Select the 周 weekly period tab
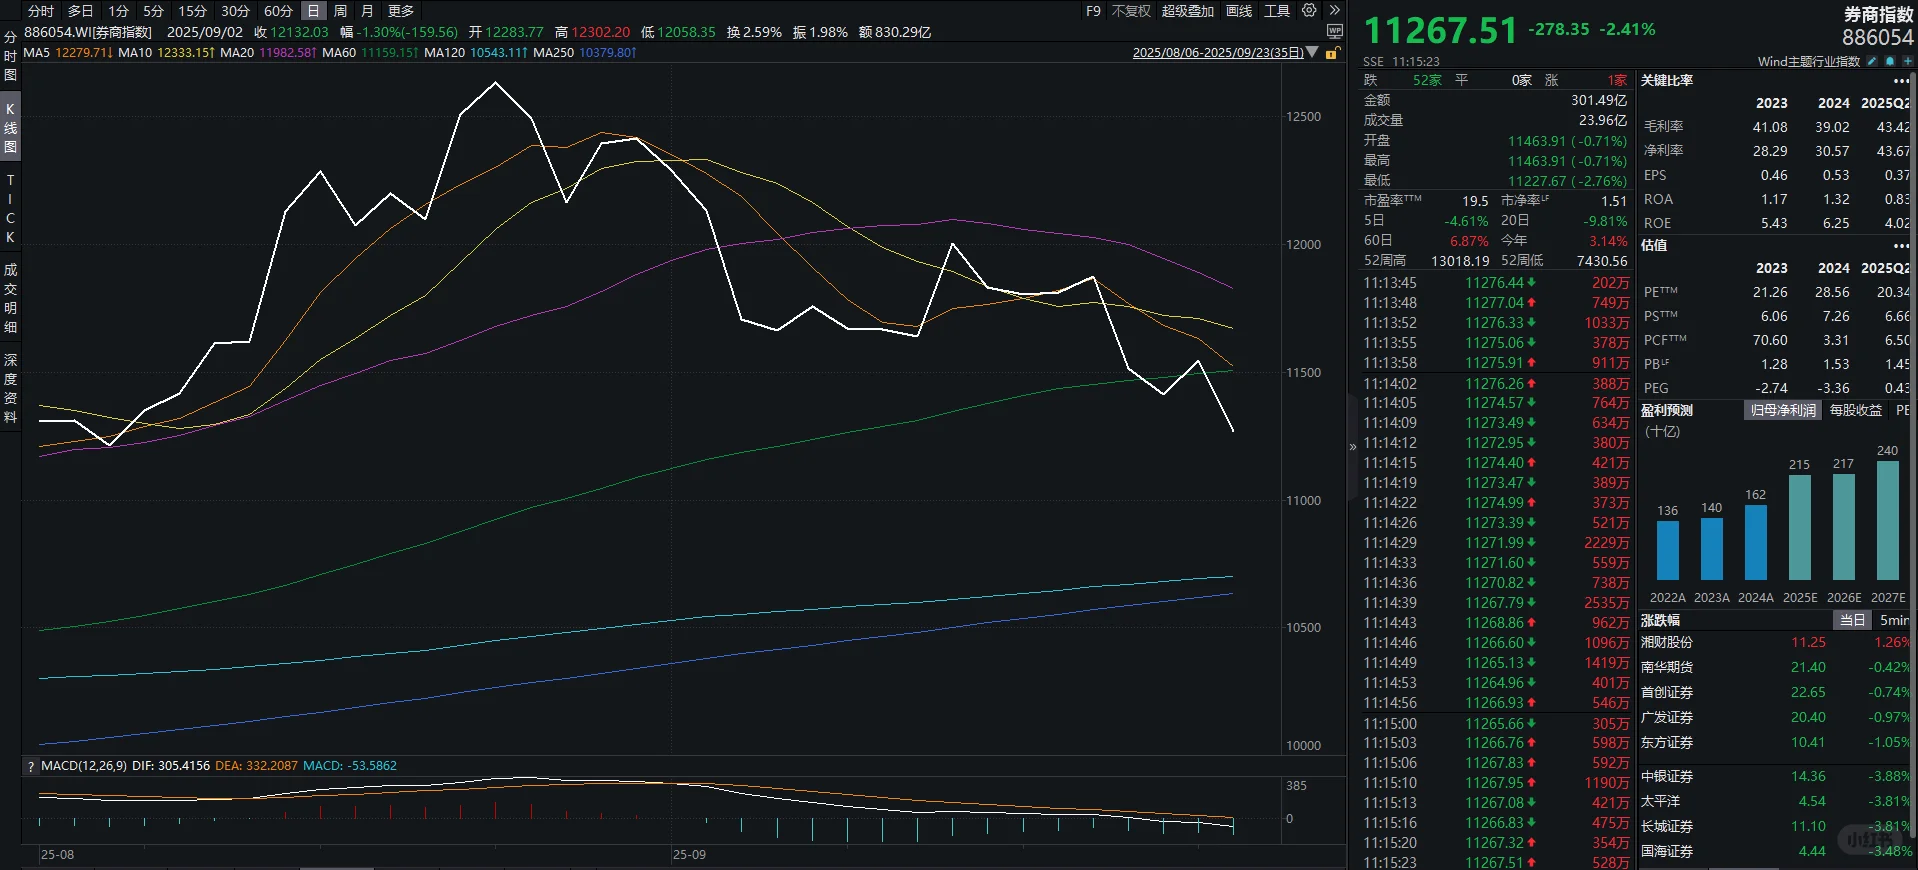This screenshot has width=1918, height=870. point(340,11)
